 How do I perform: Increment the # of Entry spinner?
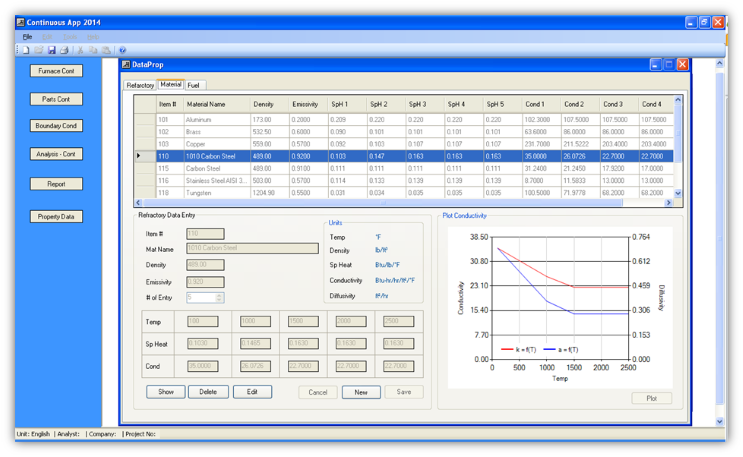[219, 295]
